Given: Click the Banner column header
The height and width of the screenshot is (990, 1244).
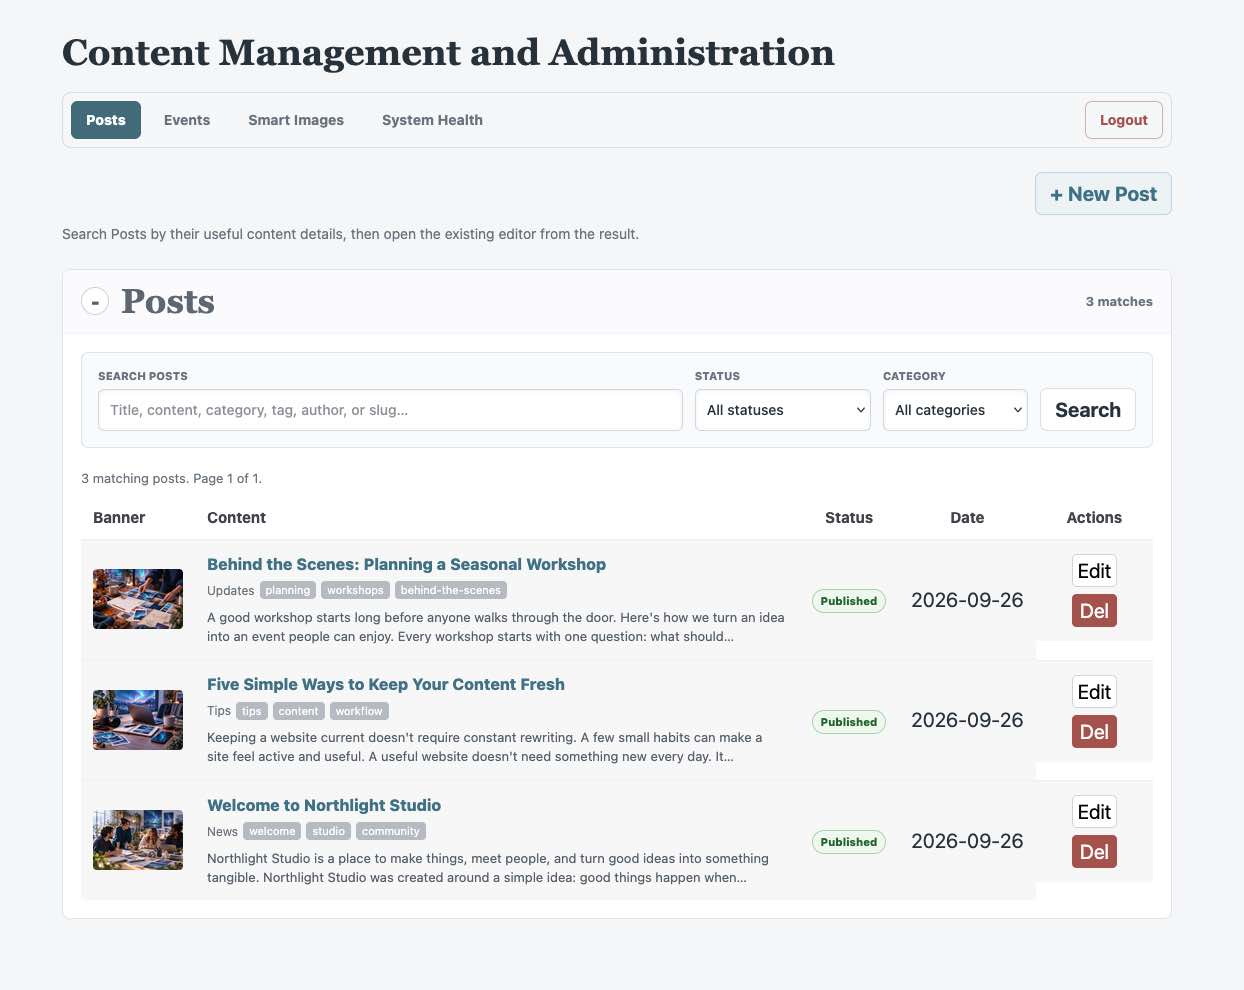Looking at the screenshot, I should 119,518.
